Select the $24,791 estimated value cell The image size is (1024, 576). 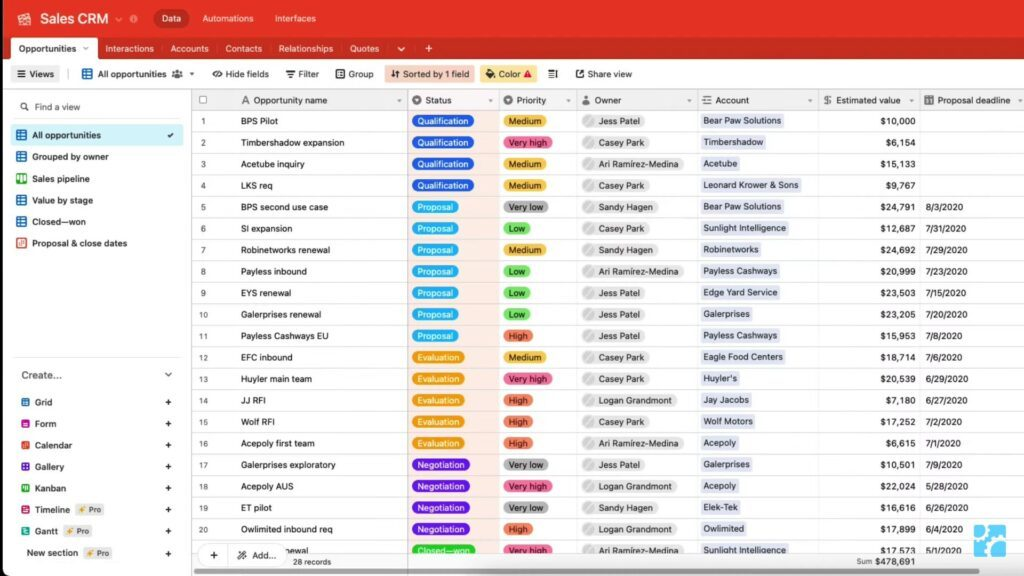click(x=869, y=207)
